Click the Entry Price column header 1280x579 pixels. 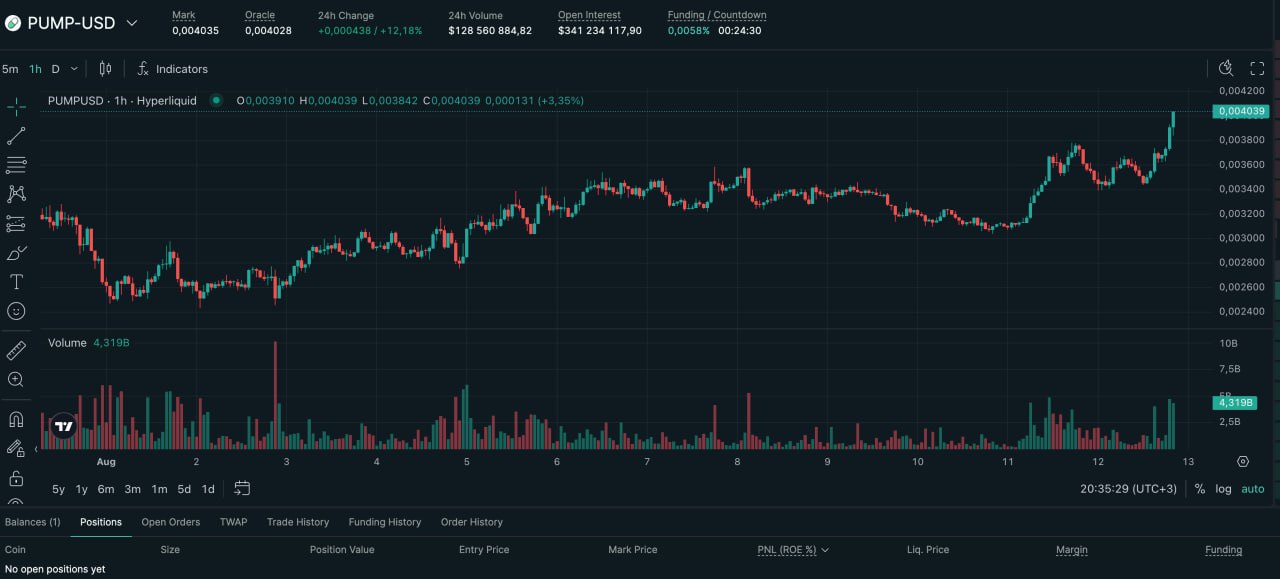pos(484,550)
